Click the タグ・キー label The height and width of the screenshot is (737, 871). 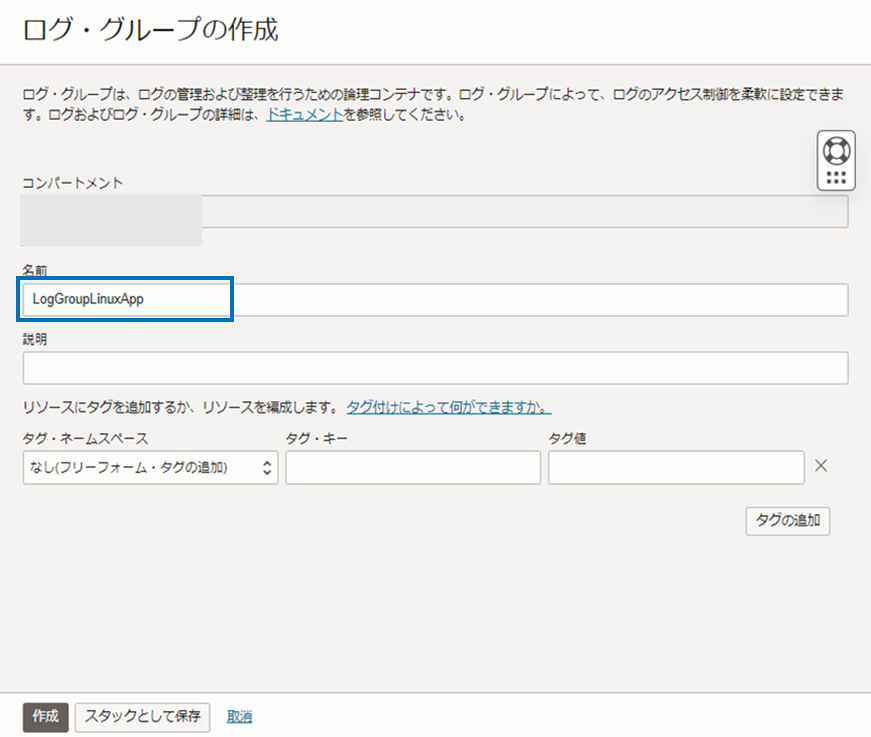(317, 439)
